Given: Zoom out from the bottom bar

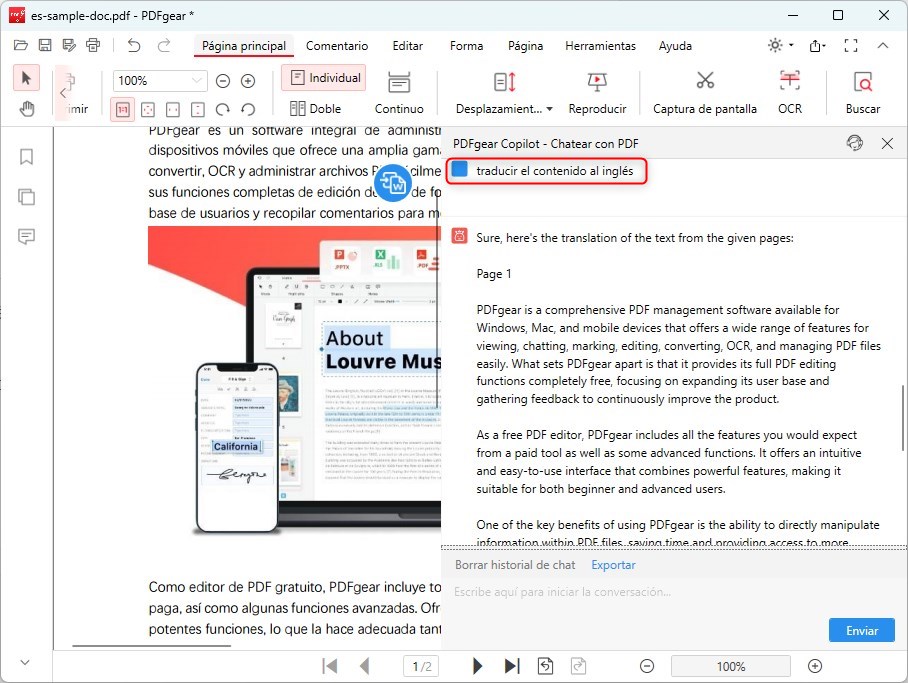Looking at the screenshot, I should click(647, 666).
